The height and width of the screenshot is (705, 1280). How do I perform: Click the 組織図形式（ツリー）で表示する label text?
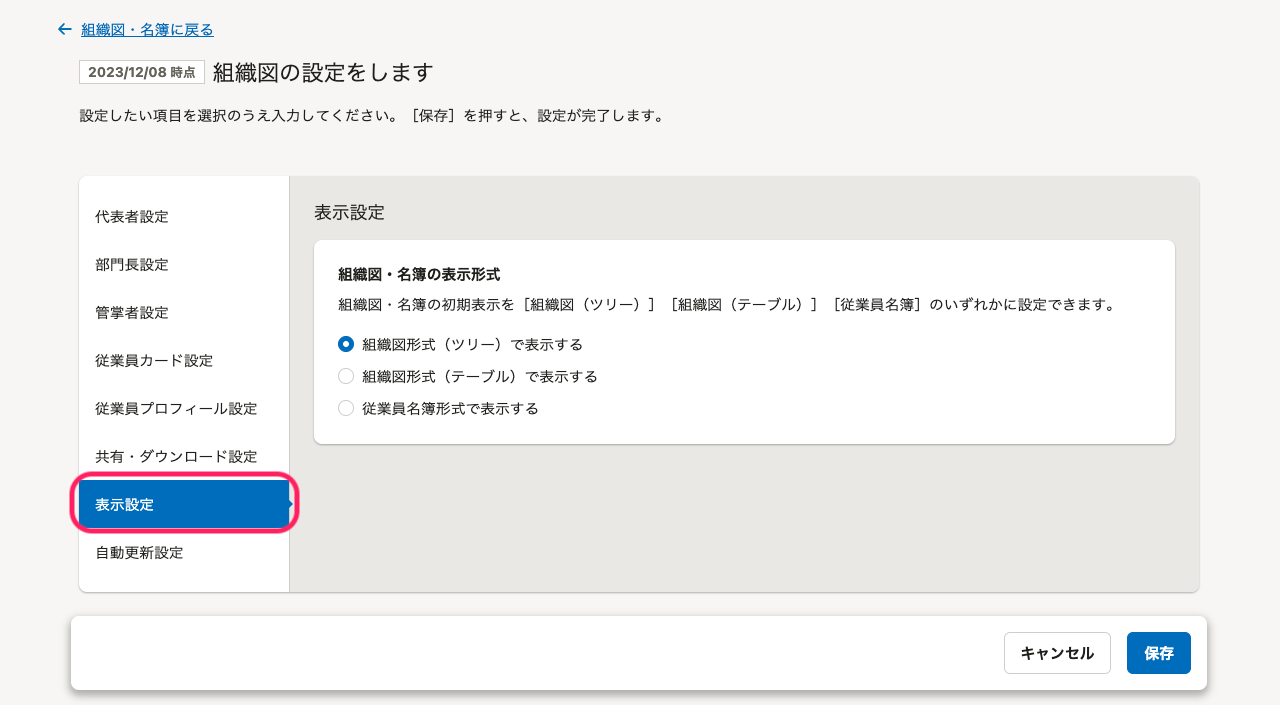[x=472, y=344]
